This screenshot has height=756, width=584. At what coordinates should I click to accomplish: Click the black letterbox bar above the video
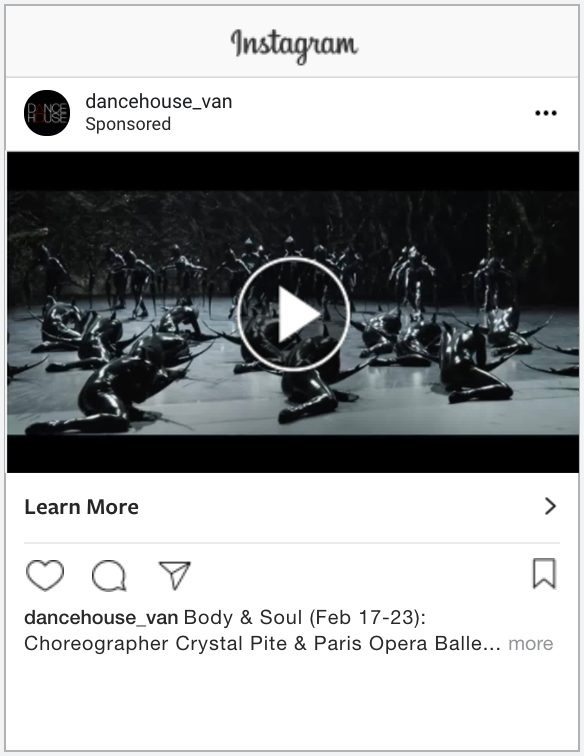click(293, 171)
